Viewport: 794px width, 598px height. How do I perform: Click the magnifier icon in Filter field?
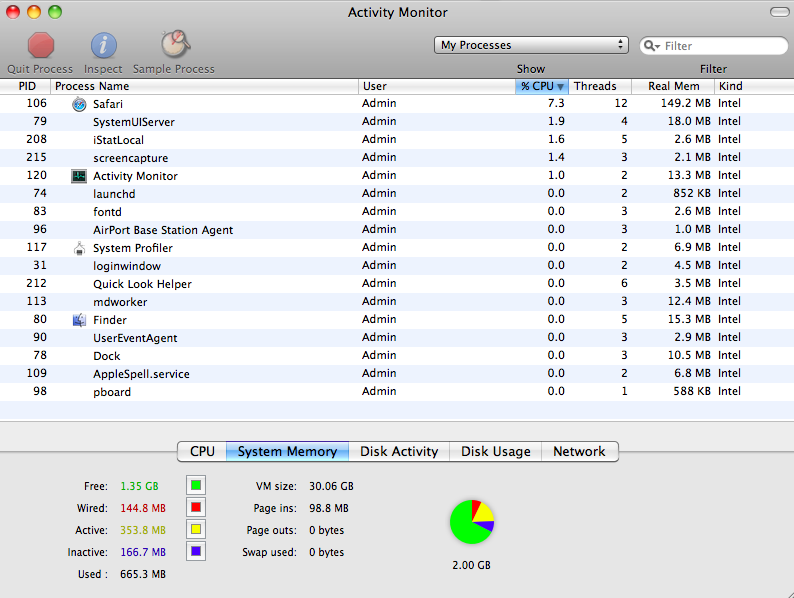[x=651, y=46]
